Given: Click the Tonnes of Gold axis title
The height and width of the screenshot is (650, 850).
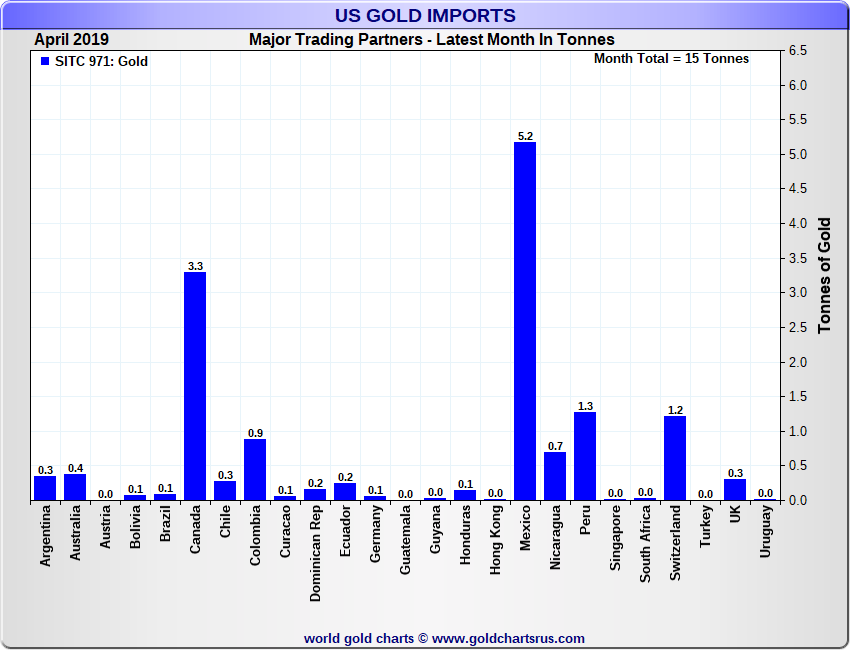Looking at the screenshot, I should point(825,275).
